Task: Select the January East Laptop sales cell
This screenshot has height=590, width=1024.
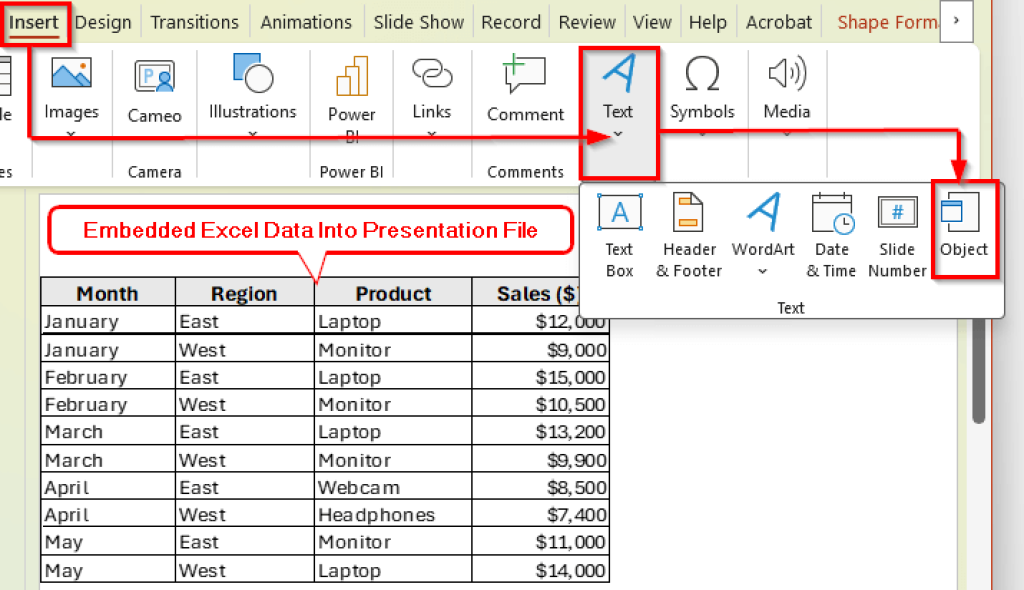Action: pos(540,321)
